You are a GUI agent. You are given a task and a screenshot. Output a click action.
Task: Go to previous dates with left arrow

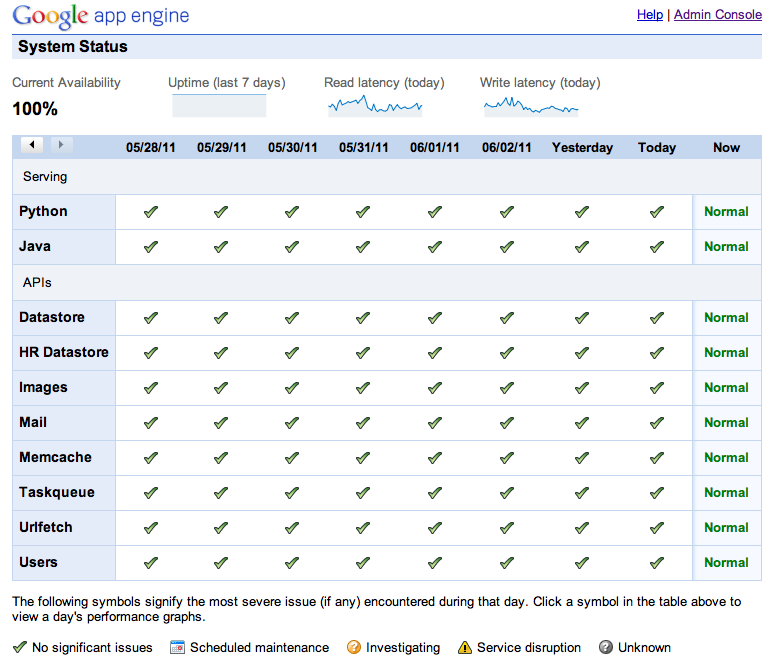click(x=32, y=145)
